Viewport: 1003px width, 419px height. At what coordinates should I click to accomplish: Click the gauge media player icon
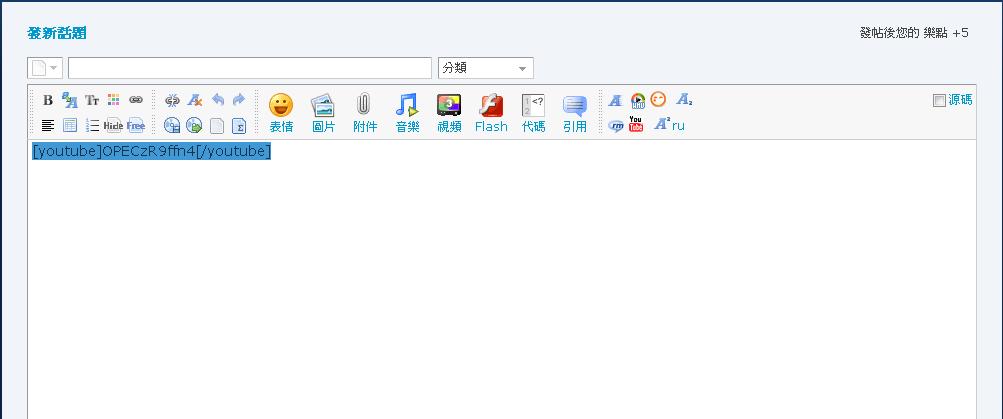click(637, 100)
